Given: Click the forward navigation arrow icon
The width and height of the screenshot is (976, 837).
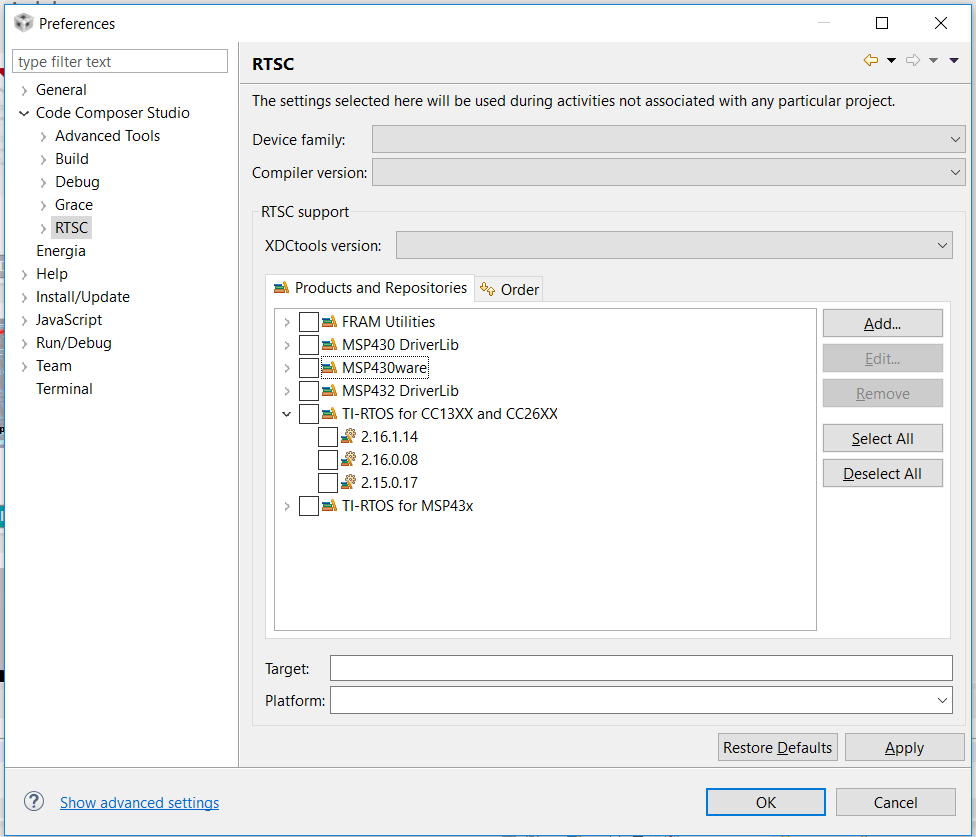Looking at the screenshot, I should tap(913, 60).
